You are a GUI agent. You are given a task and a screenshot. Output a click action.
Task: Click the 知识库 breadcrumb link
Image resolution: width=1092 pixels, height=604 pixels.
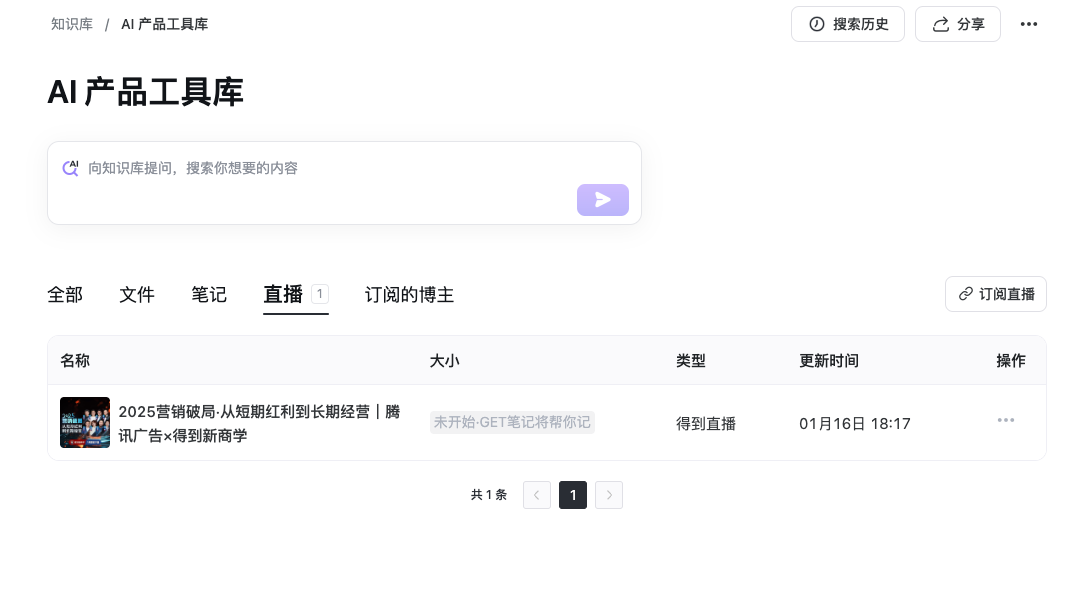pyautogui.click(x=72, y=24)
